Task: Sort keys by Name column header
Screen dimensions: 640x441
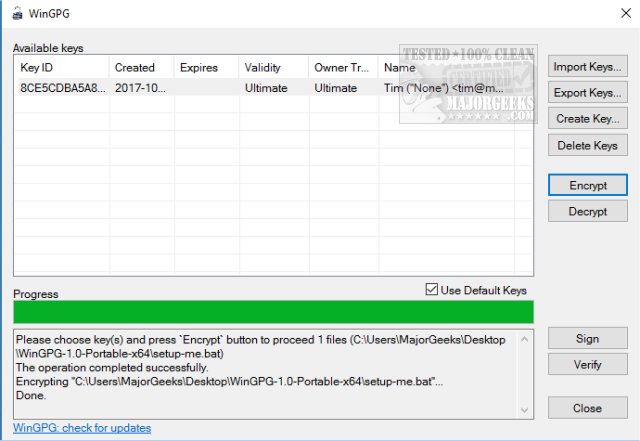Action: click(x=447, y=67)
